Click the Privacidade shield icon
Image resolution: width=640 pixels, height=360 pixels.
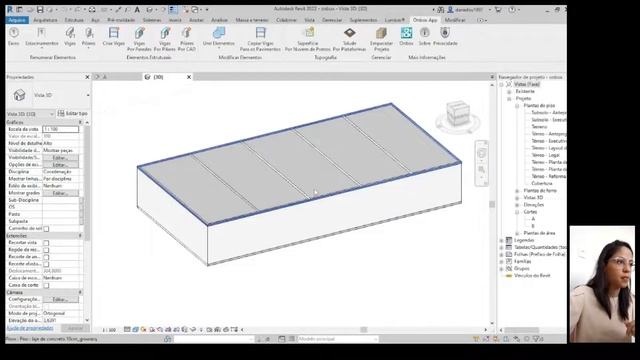tap(445, 36)
